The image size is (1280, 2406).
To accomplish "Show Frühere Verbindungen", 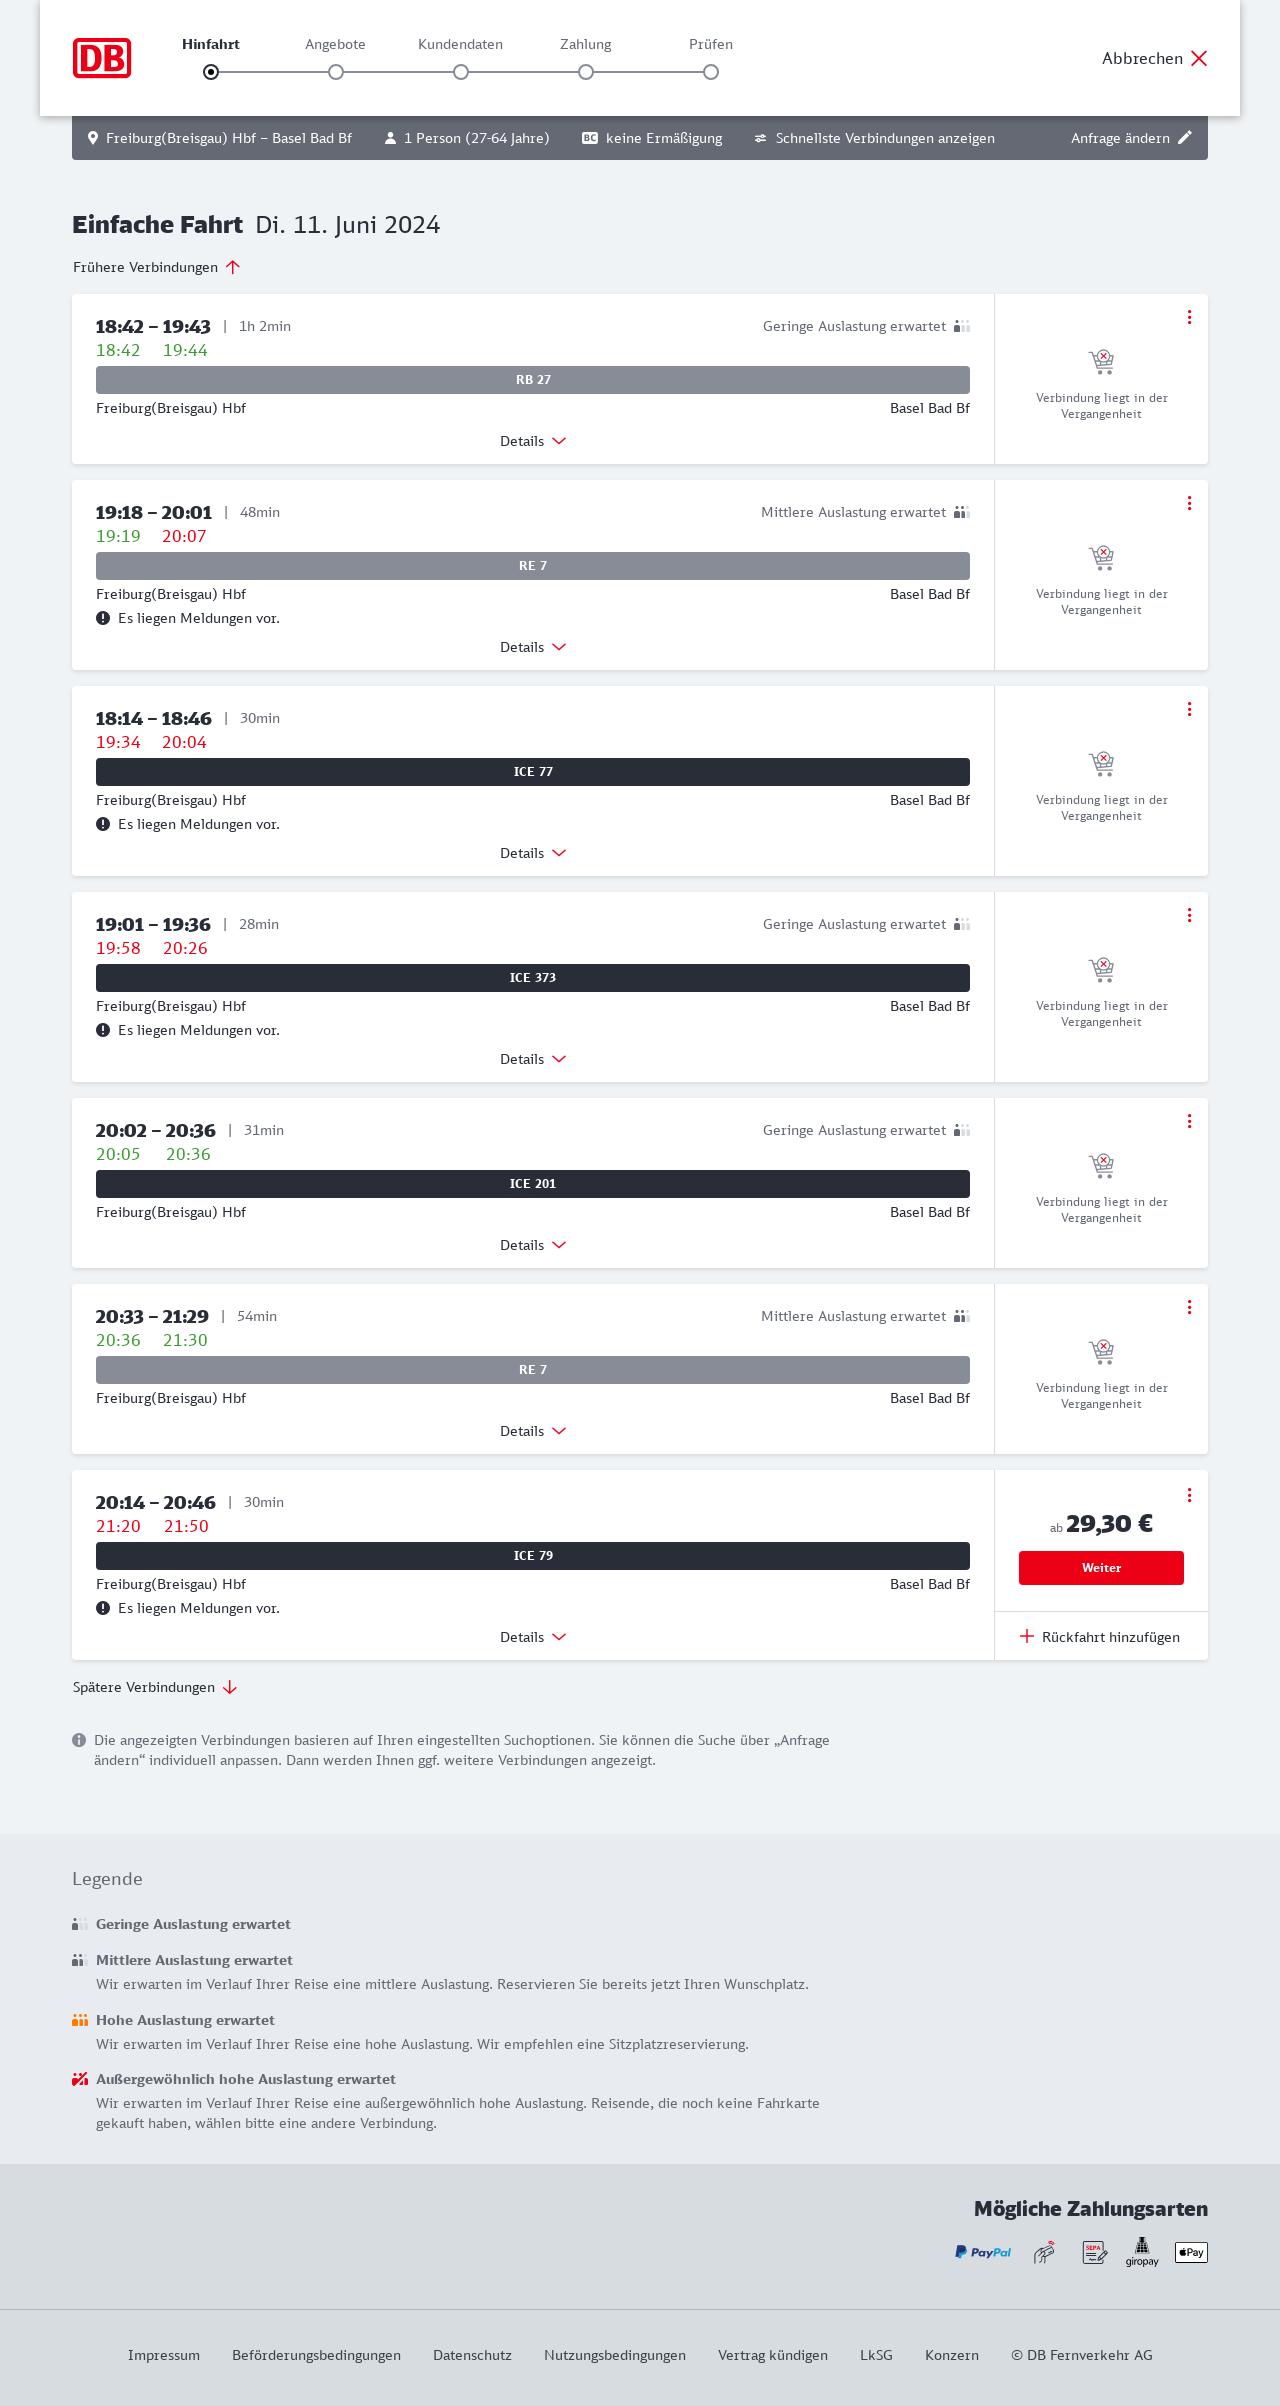I will (x=157, y=267).
